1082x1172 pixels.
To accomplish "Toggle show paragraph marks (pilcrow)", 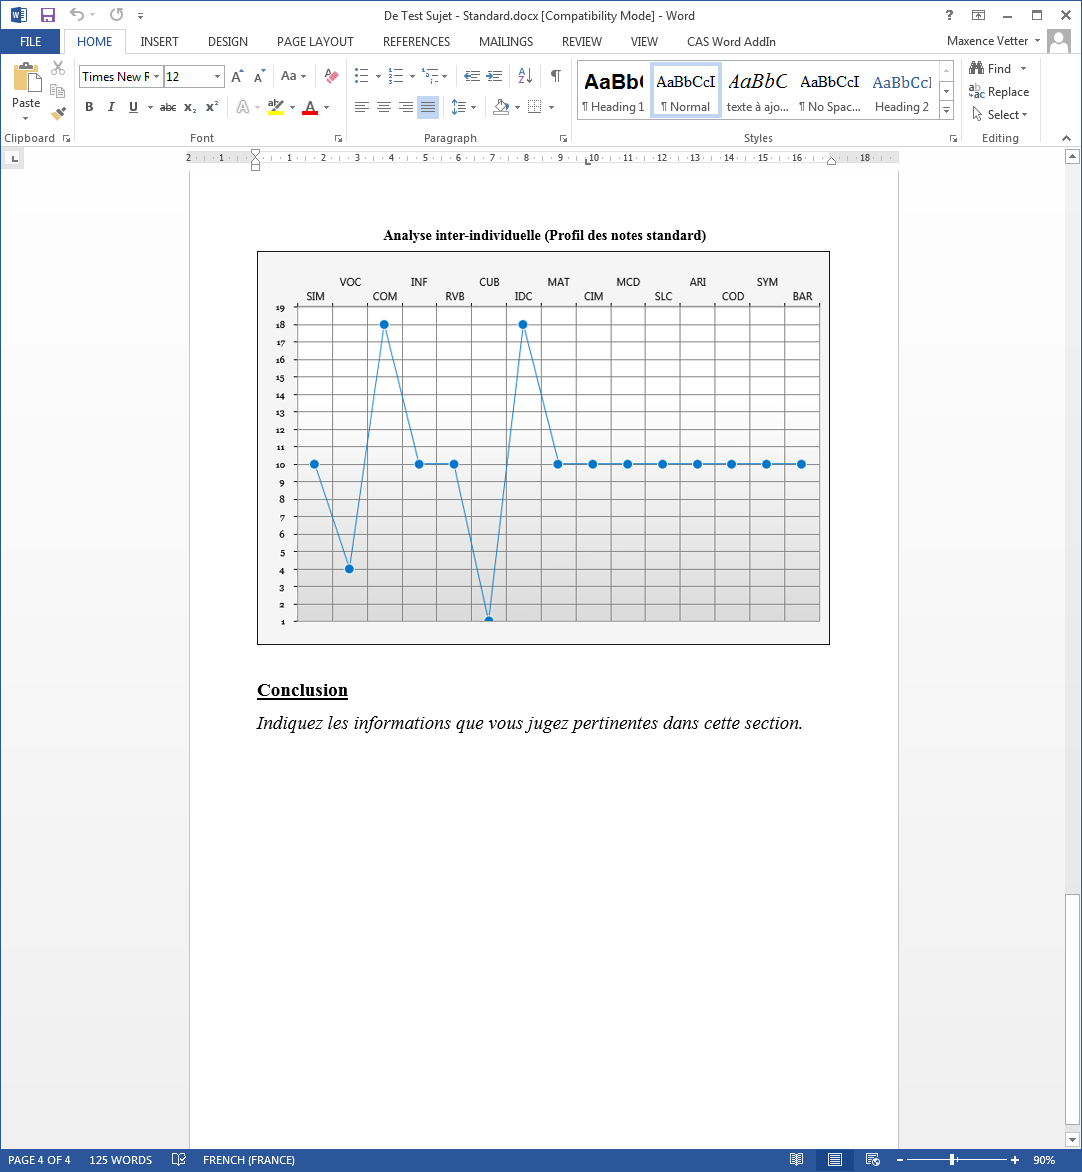I will 555,76.
